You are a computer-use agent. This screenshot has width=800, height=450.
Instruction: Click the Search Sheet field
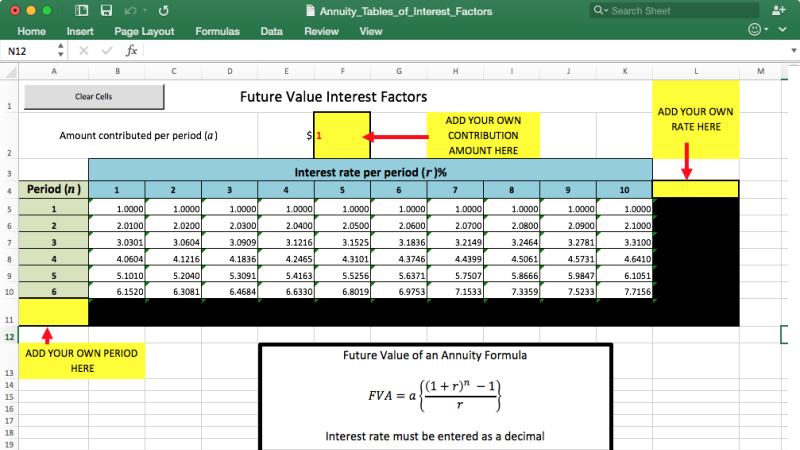pyautogui.click(x=674, y=11)
